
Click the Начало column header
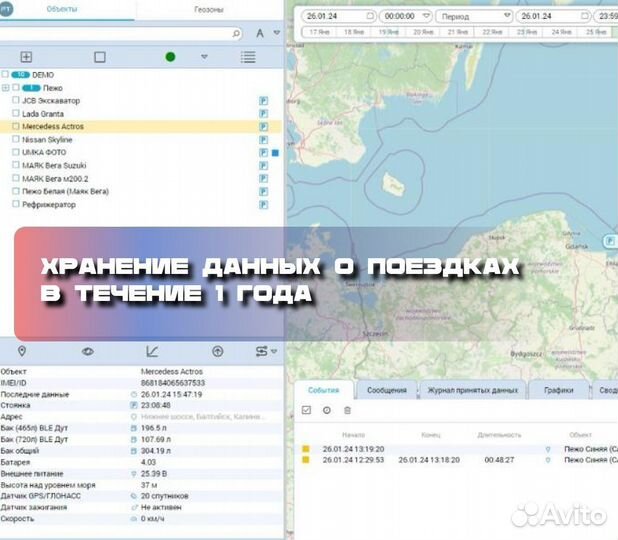pyautogui.click(x=353, y=435)
